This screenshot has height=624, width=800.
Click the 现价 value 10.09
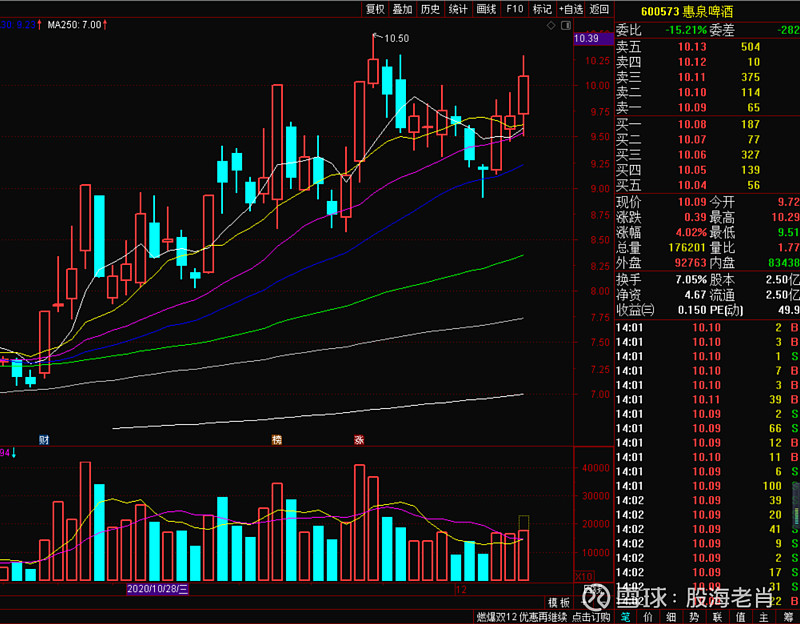[692, 202]
